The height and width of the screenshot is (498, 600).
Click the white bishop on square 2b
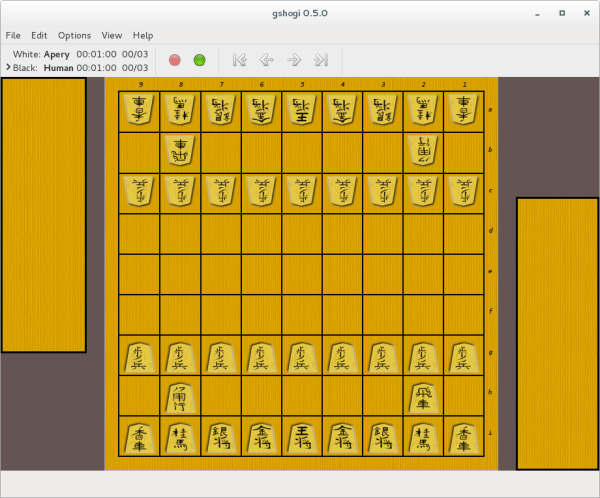point(425,152)
